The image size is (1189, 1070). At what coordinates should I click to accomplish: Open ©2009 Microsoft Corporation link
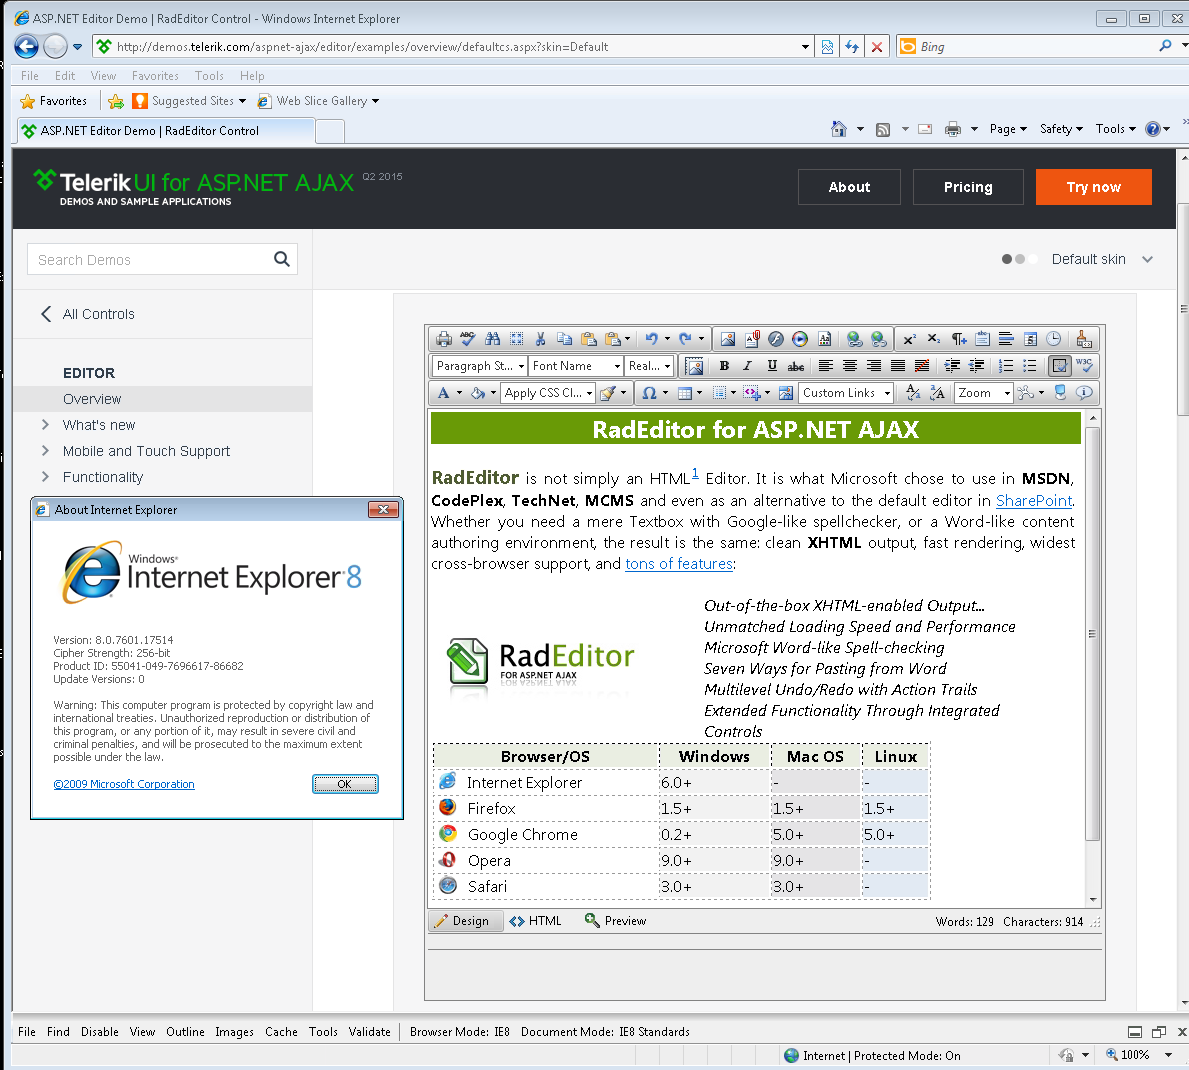tap(124, 784)
